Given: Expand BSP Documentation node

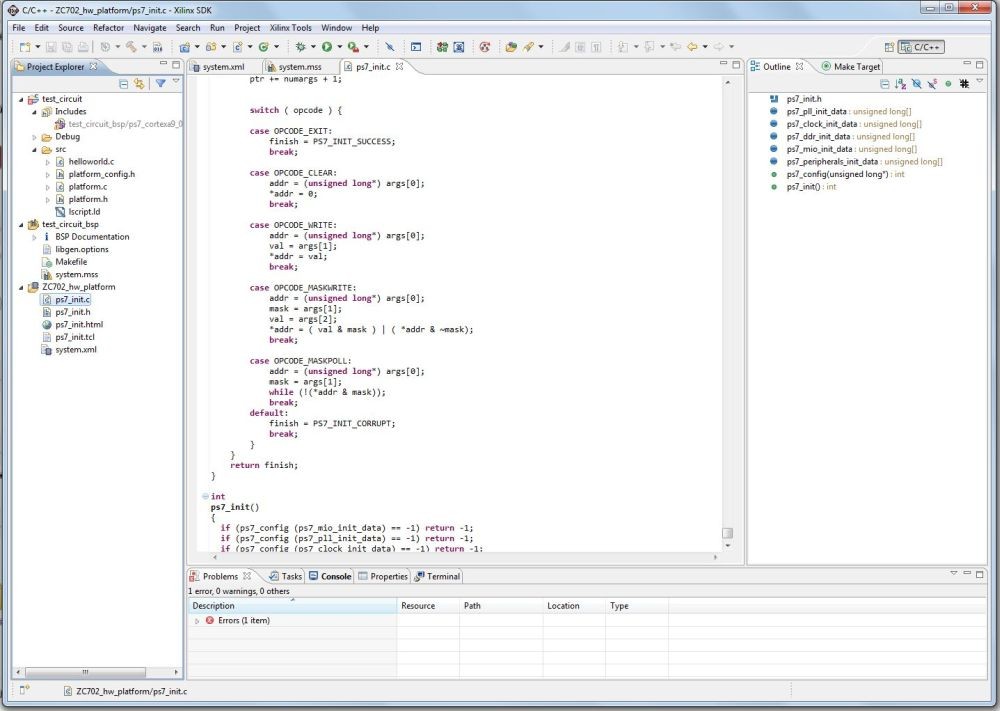Looking at the screenshot, I should point(34,237).
